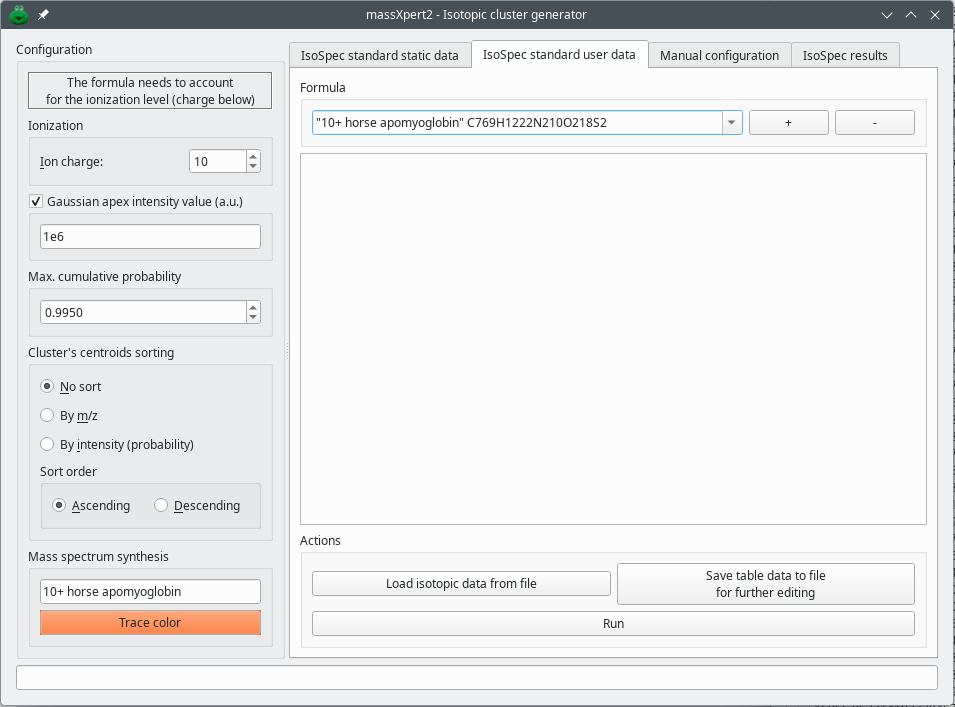The height and width of the screenshot is (707, 955).
Task: Click Save table data to file button
Action: coord(765,584)
